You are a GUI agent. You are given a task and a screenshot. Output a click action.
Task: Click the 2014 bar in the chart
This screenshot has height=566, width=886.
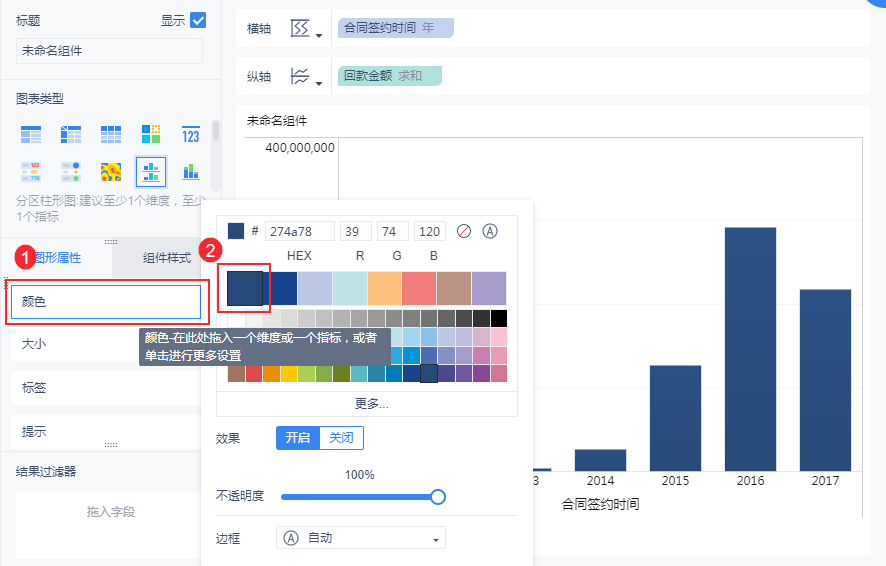click(x=600, y=460)
